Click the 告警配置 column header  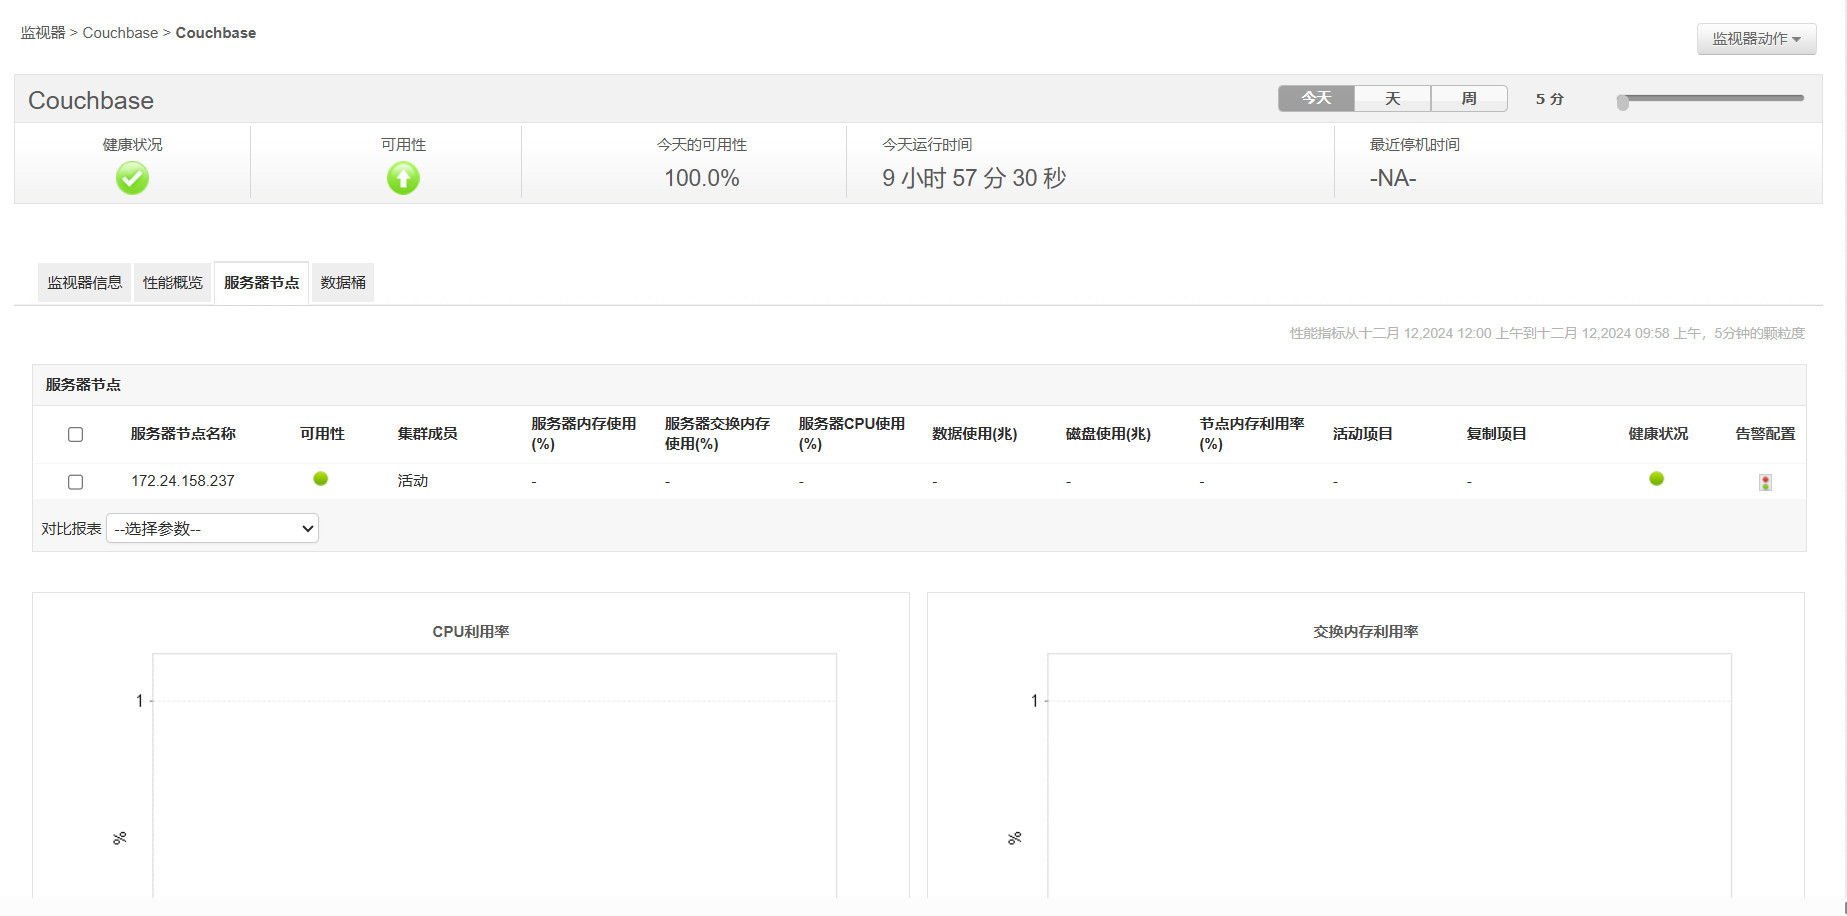click(1765, 434)
